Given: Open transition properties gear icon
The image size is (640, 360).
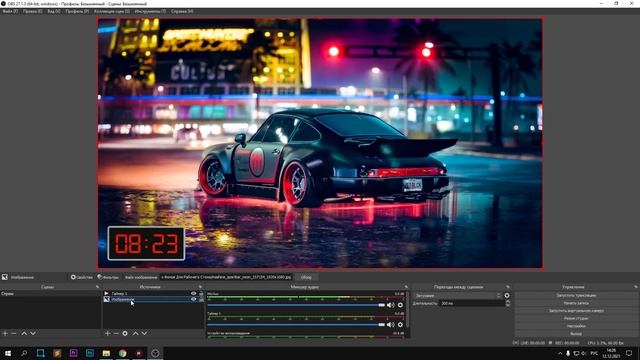Looking at the screenshot, I should click(507, 296).
